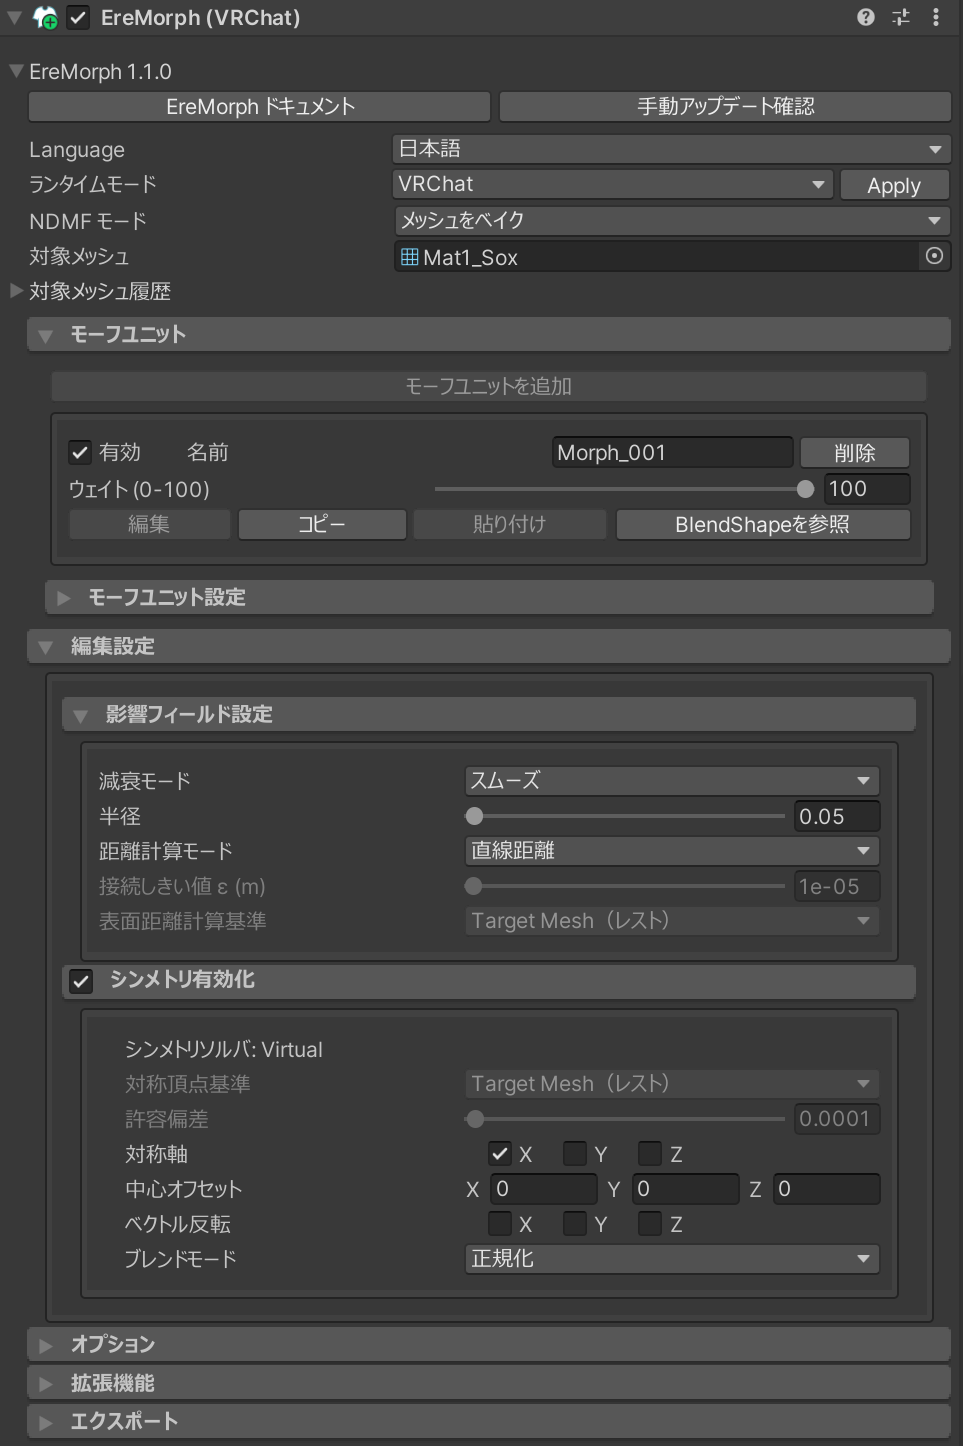
Task: Uncheck the 有効 checkbox for Morph_001
Action: click(80, 452)
